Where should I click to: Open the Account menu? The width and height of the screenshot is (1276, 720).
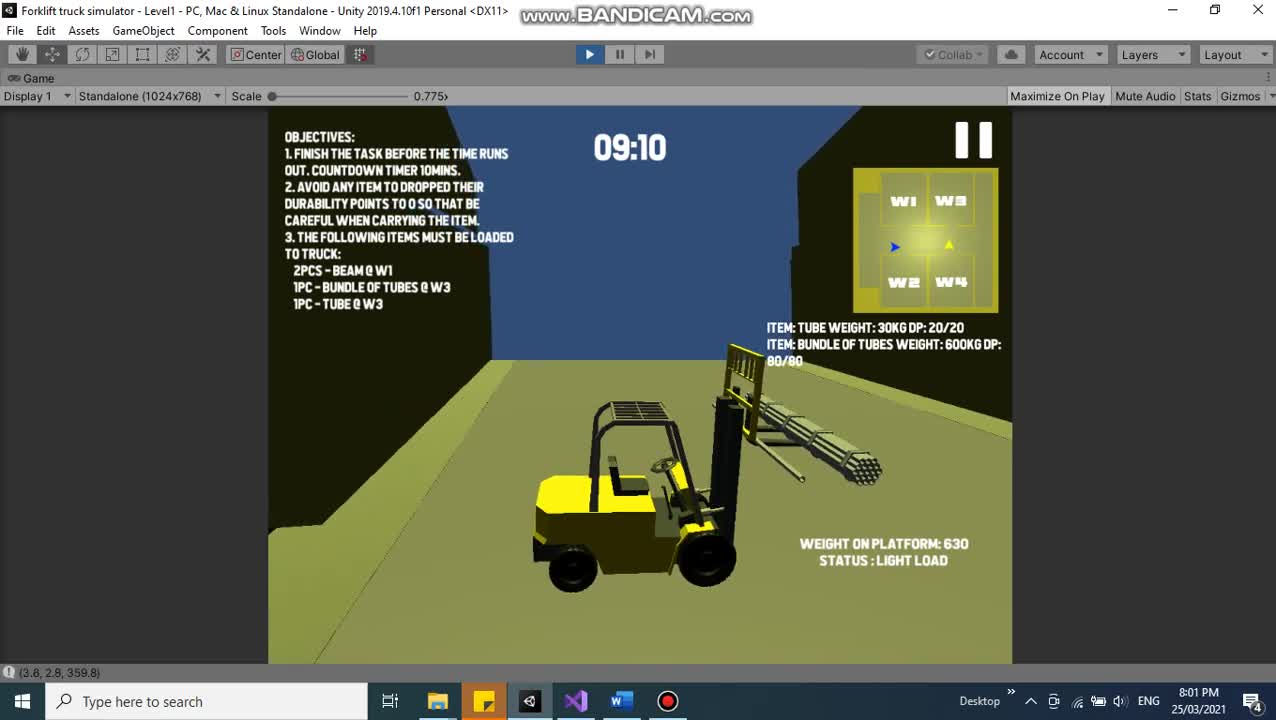coord(1069,54)
